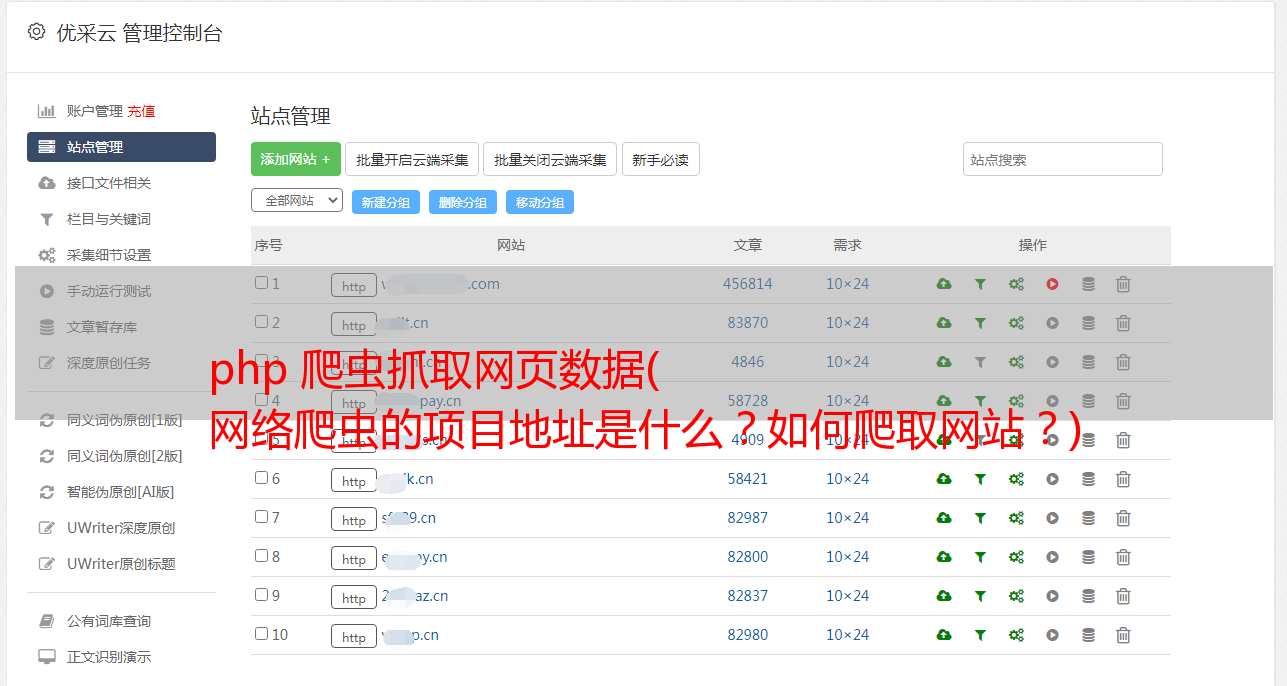Delete site 1 with its trash icon
1287x686 pixels.
pos(1123,284)
